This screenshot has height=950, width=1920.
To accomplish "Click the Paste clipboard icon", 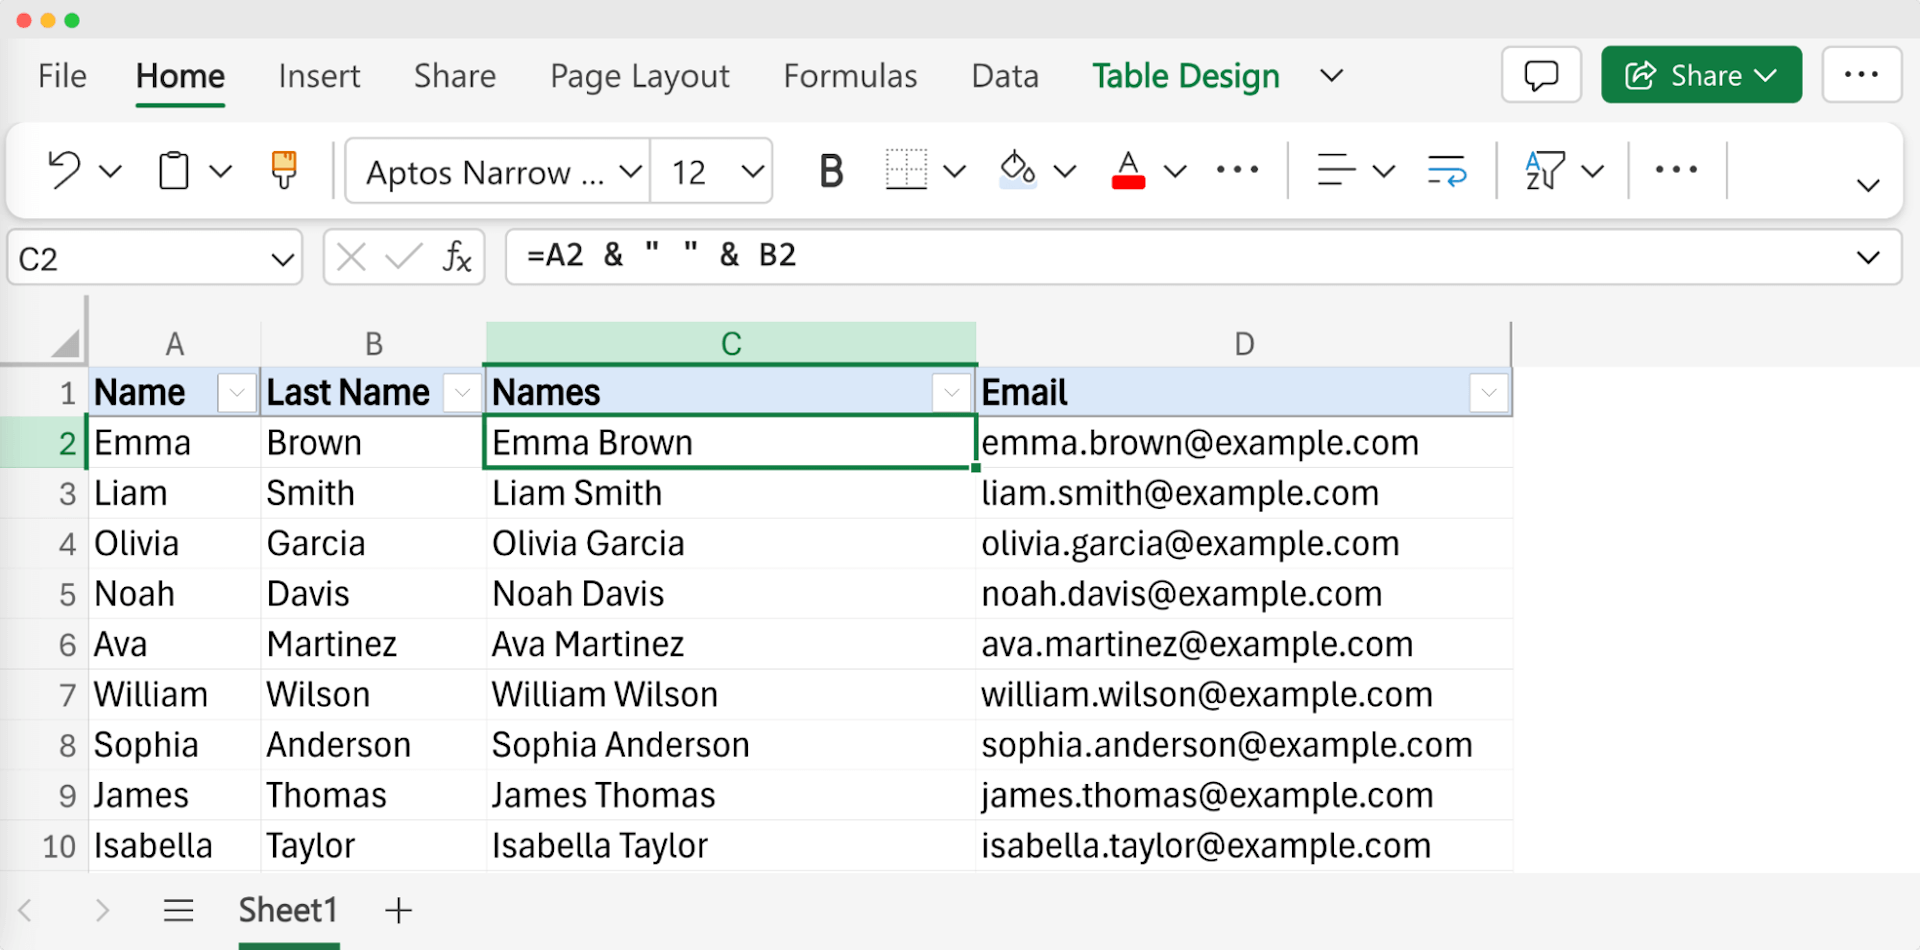I will coord(172,170).
